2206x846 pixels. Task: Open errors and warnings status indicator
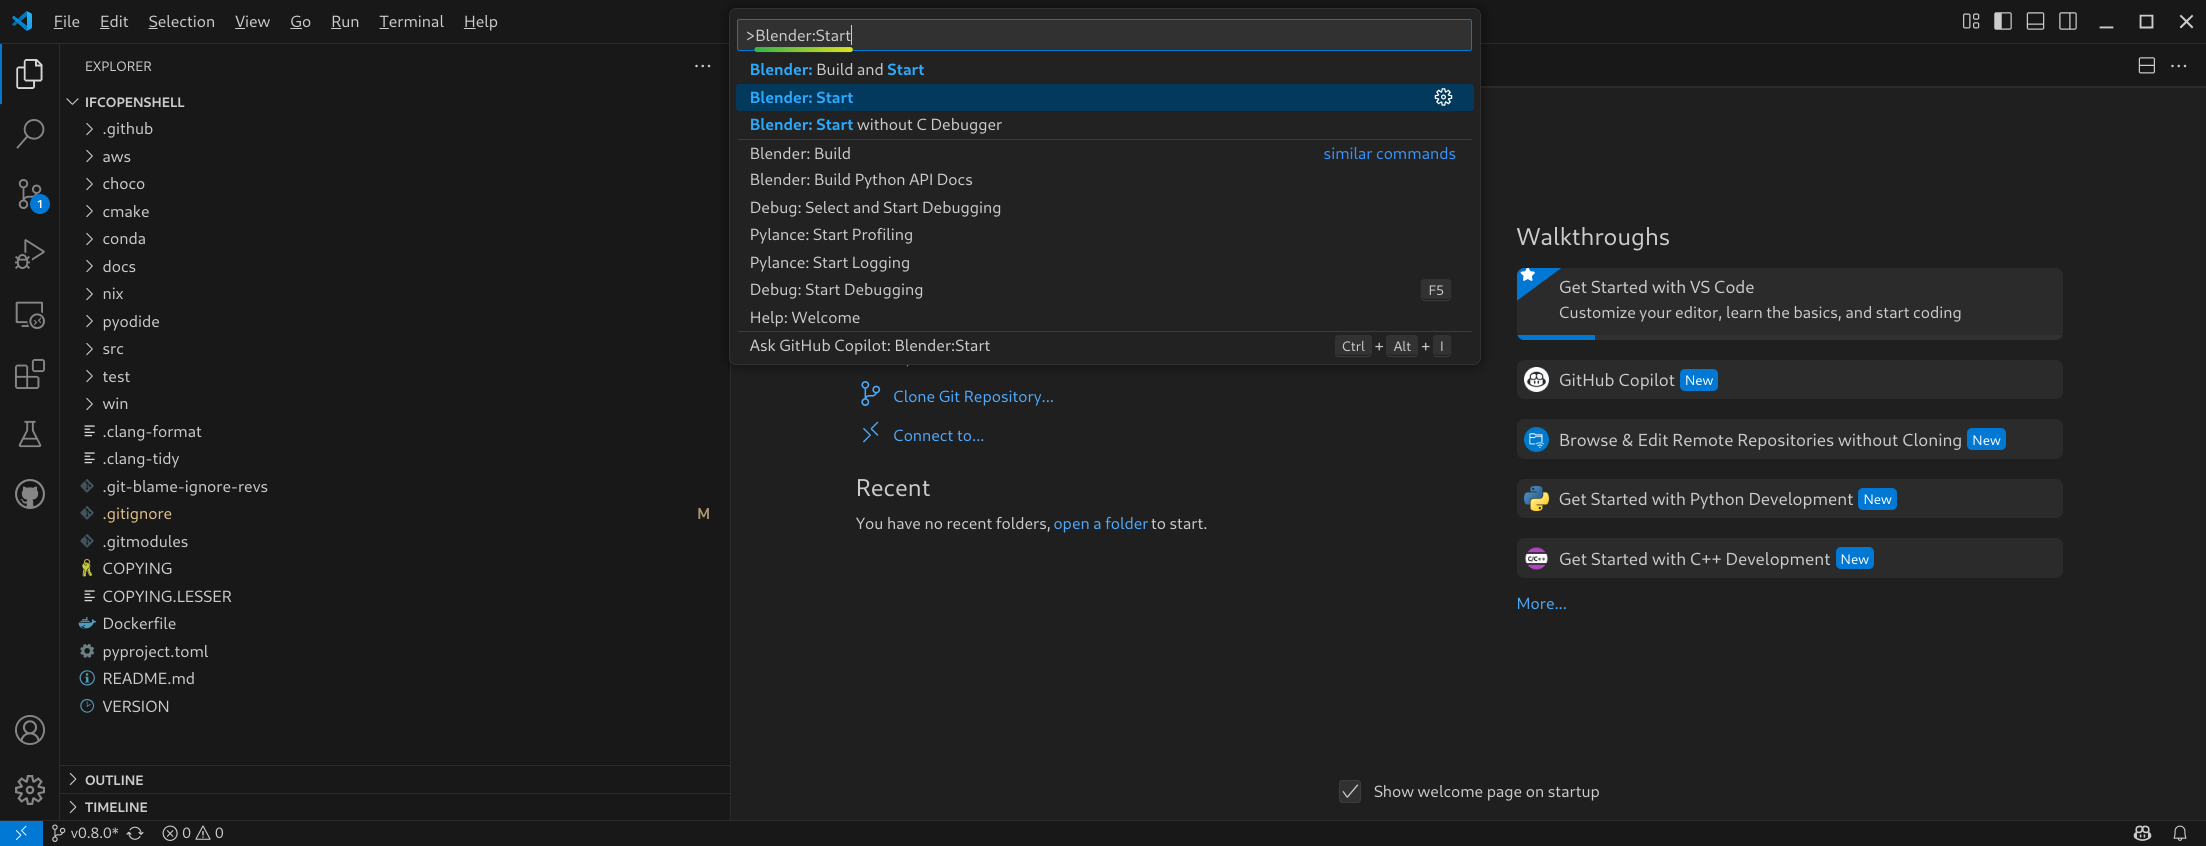tap(193, 833)
